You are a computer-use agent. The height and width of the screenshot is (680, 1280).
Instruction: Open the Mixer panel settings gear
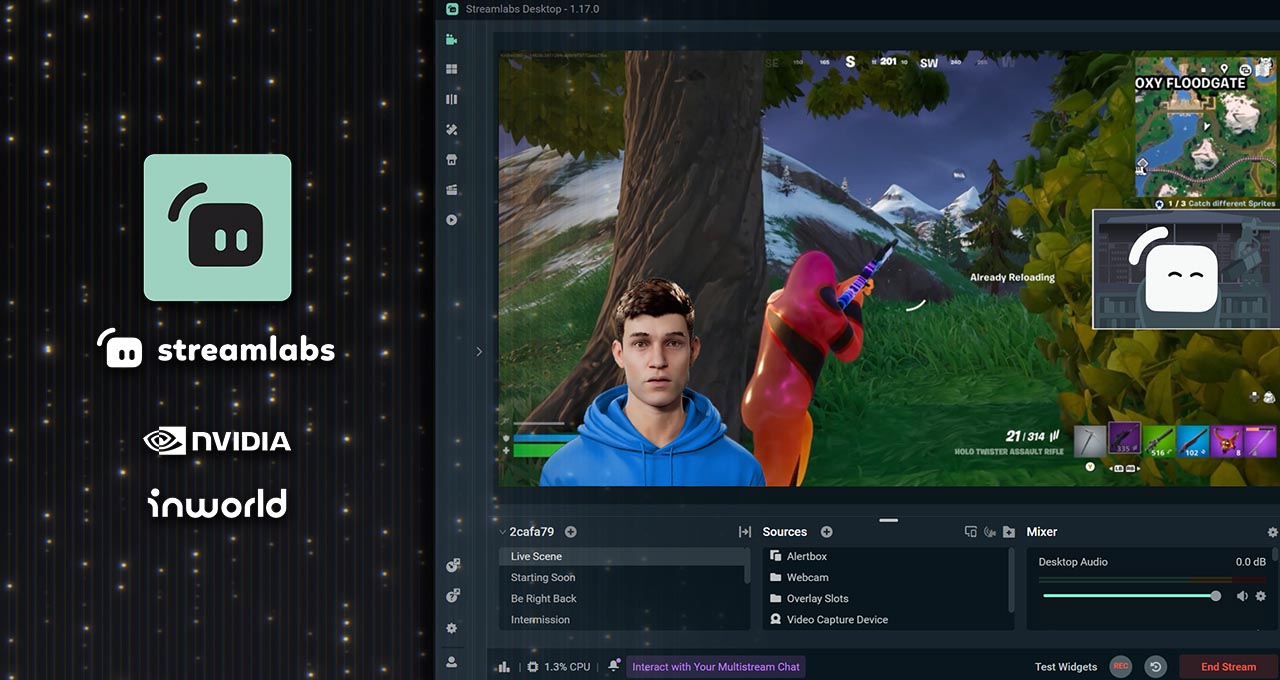(x=1272, y=532)
